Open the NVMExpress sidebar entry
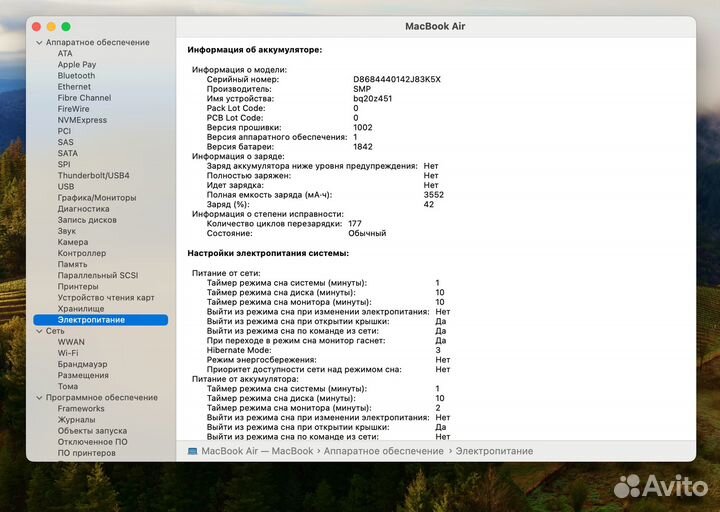 pos(82,120)
